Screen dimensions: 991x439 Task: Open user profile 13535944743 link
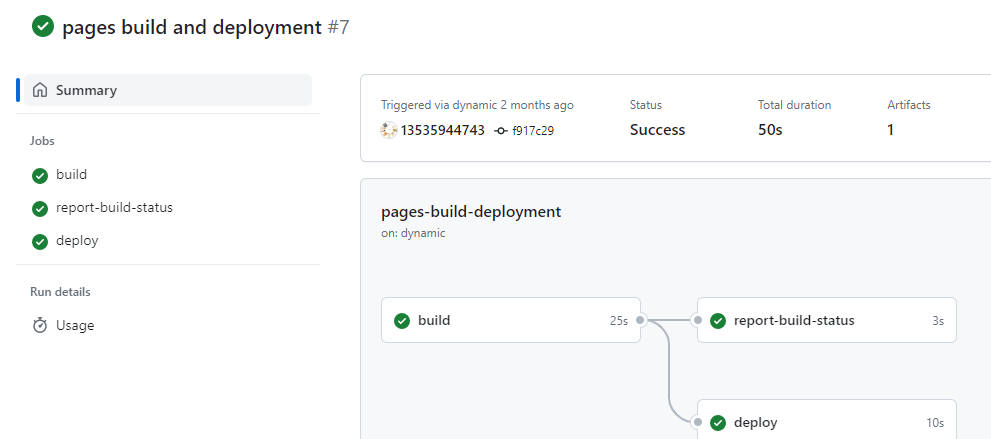pos(442,130)
